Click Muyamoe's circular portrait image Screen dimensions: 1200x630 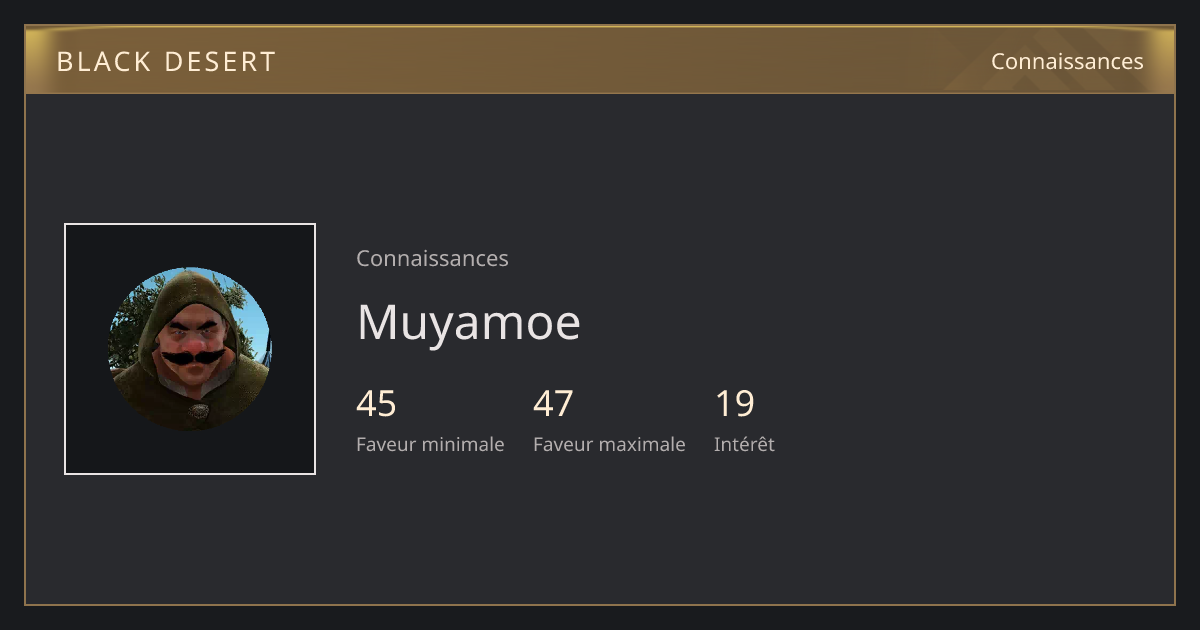point(189,349)
